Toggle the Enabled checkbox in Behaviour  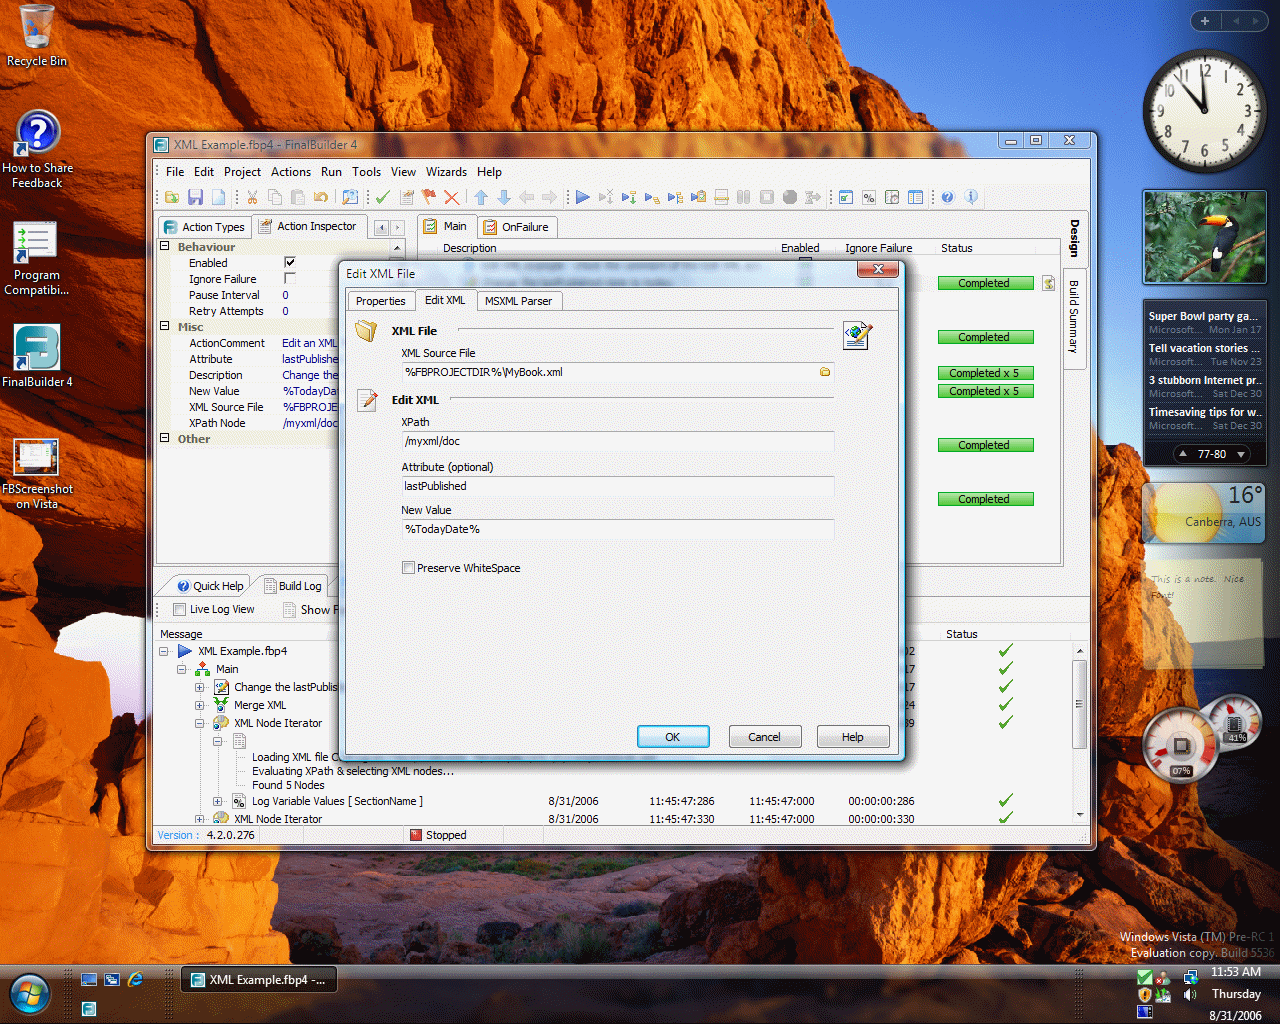click(290, 262)
